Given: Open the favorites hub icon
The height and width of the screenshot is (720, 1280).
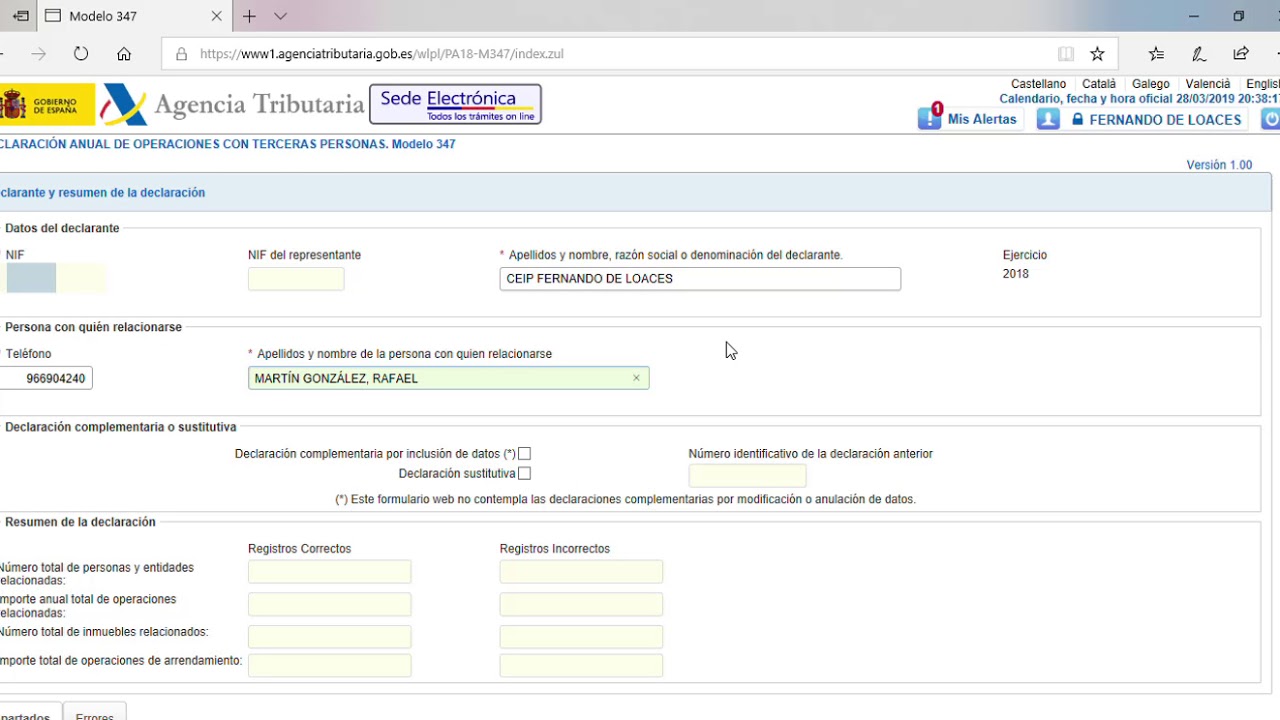Looking at the screenshot, I should coord(1156,54).
